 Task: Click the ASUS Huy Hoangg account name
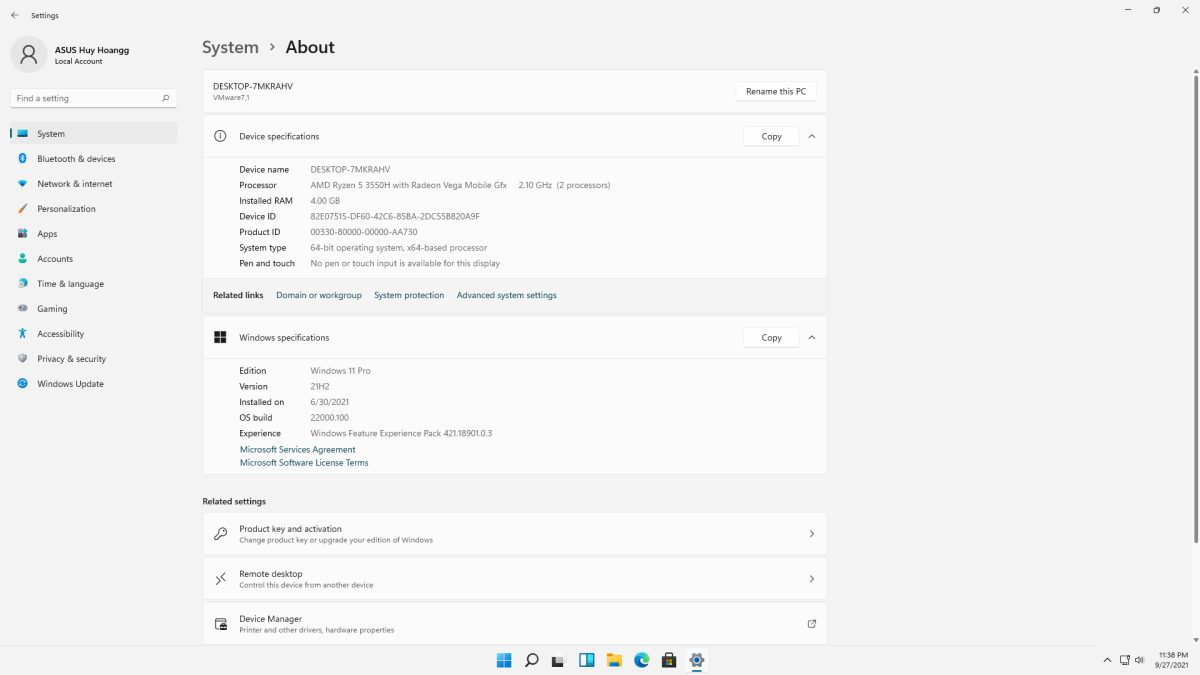click(92, 50)
